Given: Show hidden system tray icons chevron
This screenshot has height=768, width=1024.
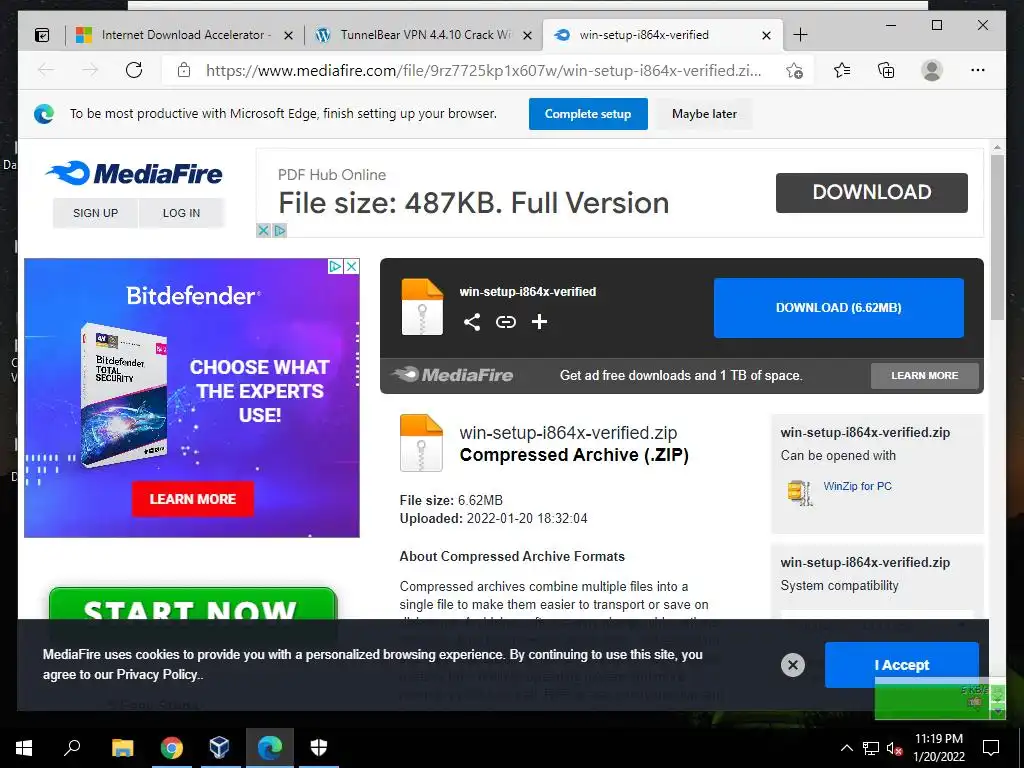Looking at the screenshot, I should 846,748.
